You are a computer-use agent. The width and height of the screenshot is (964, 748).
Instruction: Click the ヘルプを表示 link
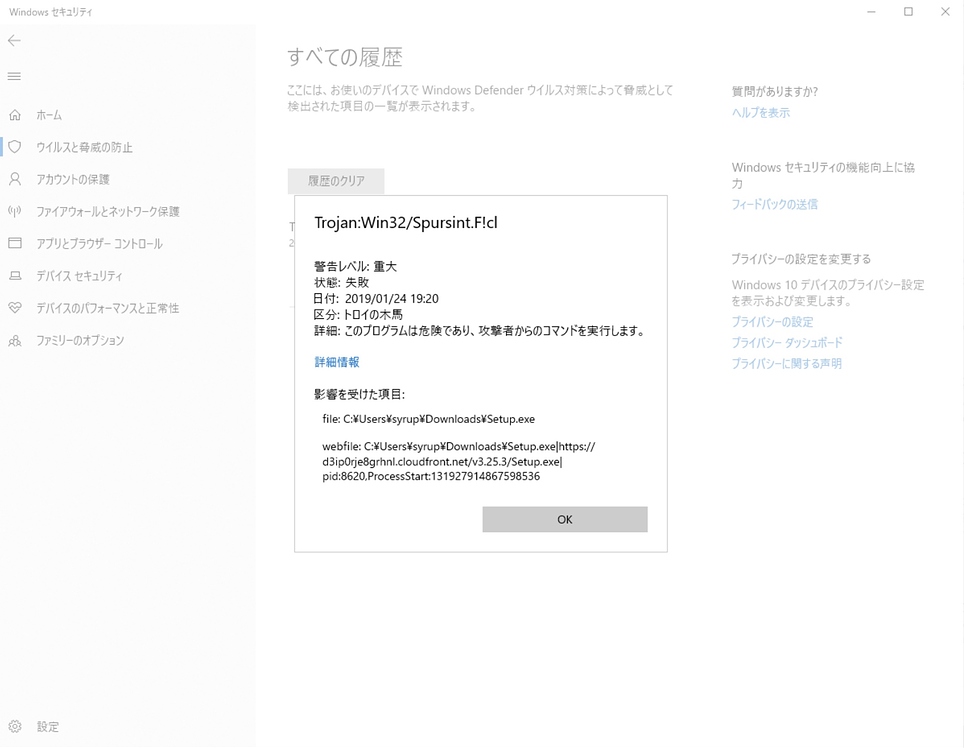click(761, 112)
